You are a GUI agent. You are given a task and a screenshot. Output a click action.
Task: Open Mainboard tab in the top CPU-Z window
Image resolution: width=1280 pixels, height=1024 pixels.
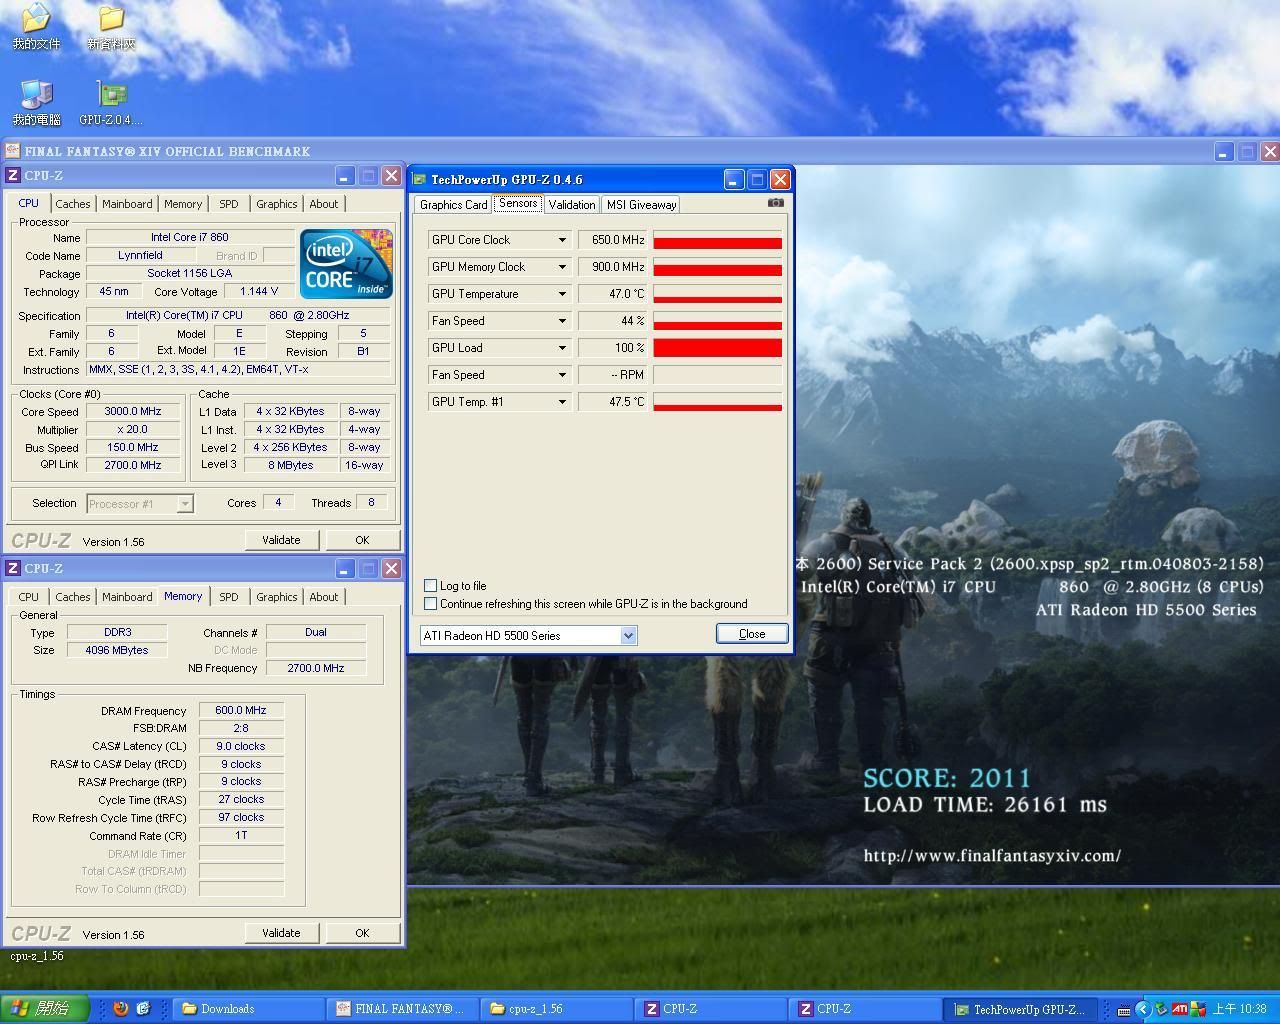click(127, 204)
